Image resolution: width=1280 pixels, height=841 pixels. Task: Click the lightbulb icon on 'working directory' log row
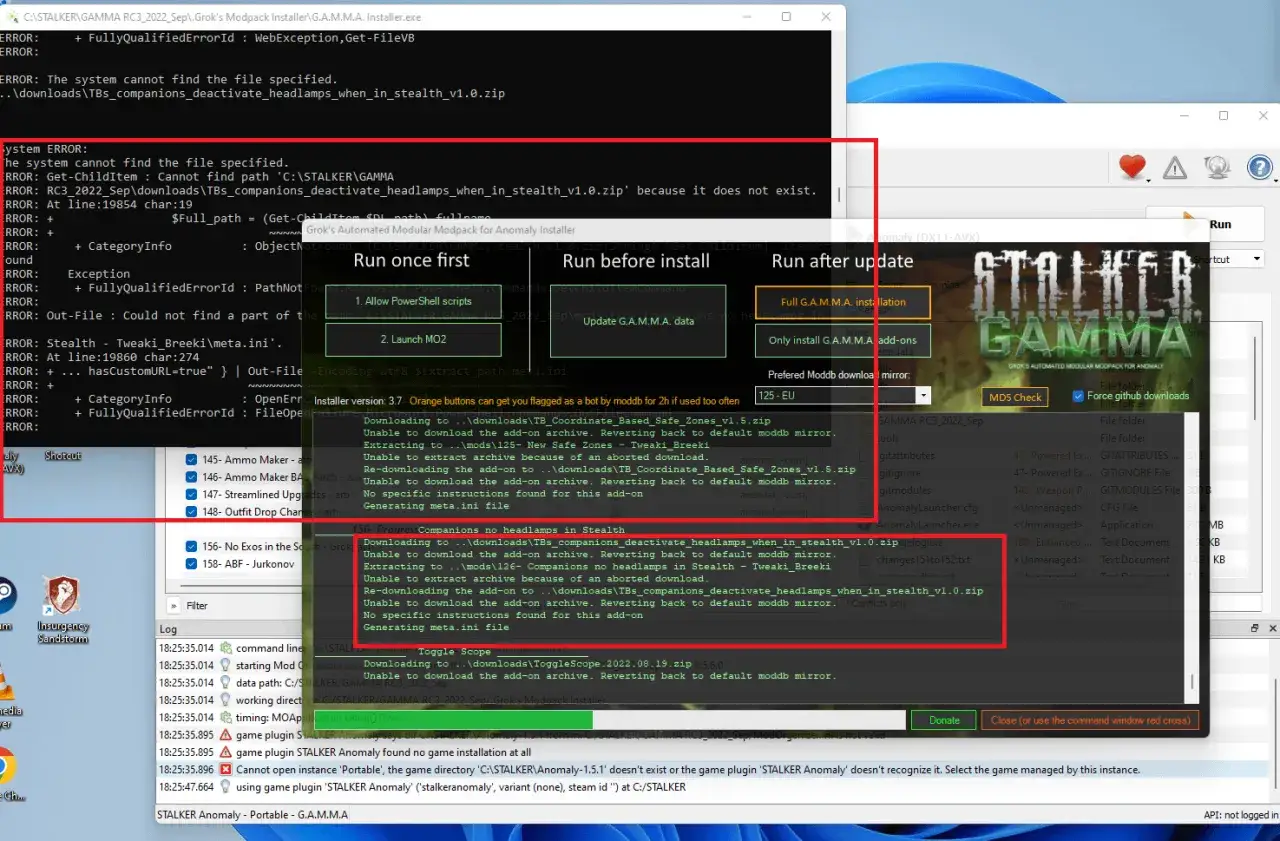(x=226, y=700)
